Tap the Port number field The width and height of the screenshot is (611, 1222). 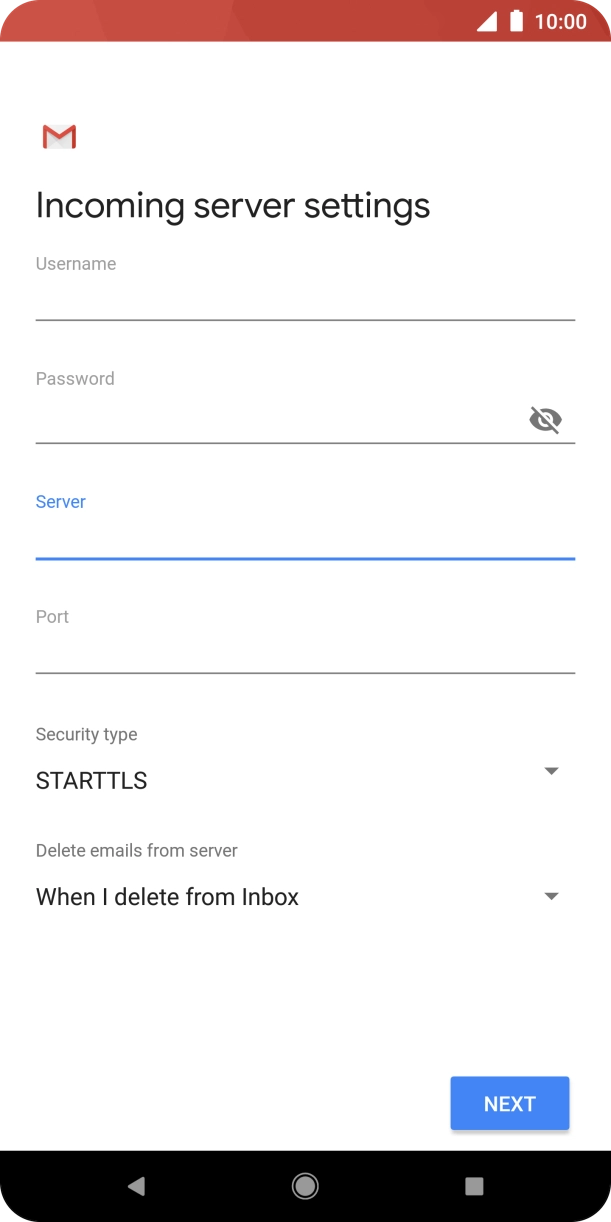[305, 653]
